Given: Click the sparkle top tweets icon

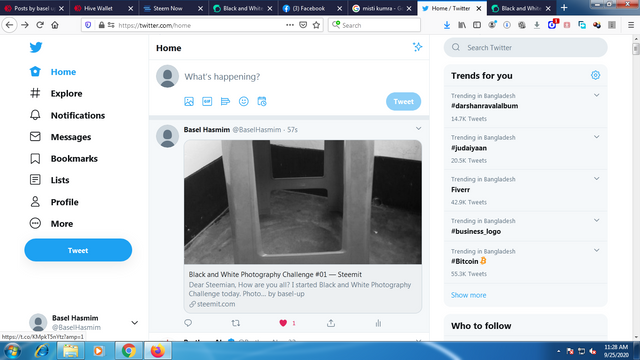Looking at the screenshot, I should pos(417,47).
